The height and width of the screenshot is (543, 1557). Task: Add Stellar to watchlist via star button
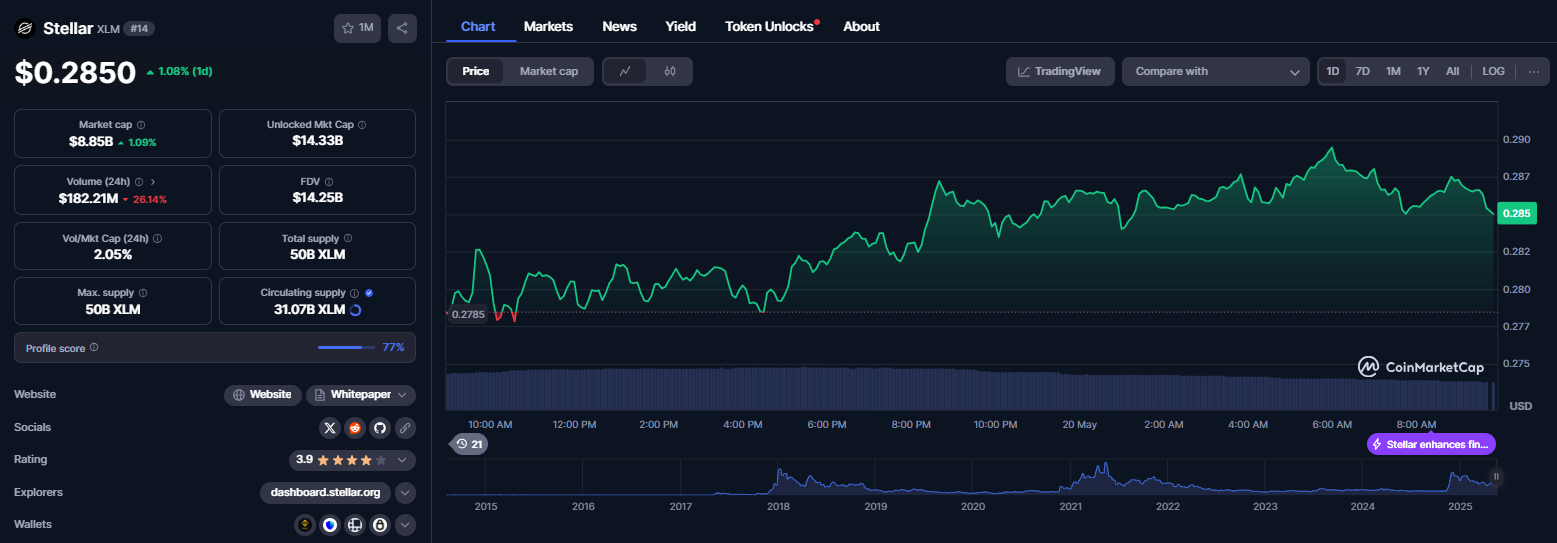coord(357,28)
